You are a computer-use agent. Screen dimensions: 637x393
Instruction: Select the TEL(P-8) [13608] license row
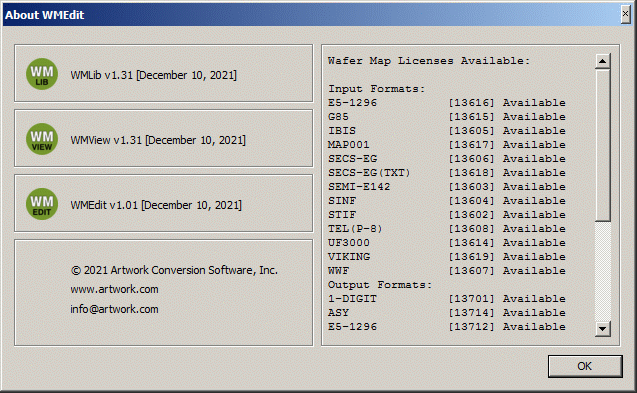coord(447,229)
